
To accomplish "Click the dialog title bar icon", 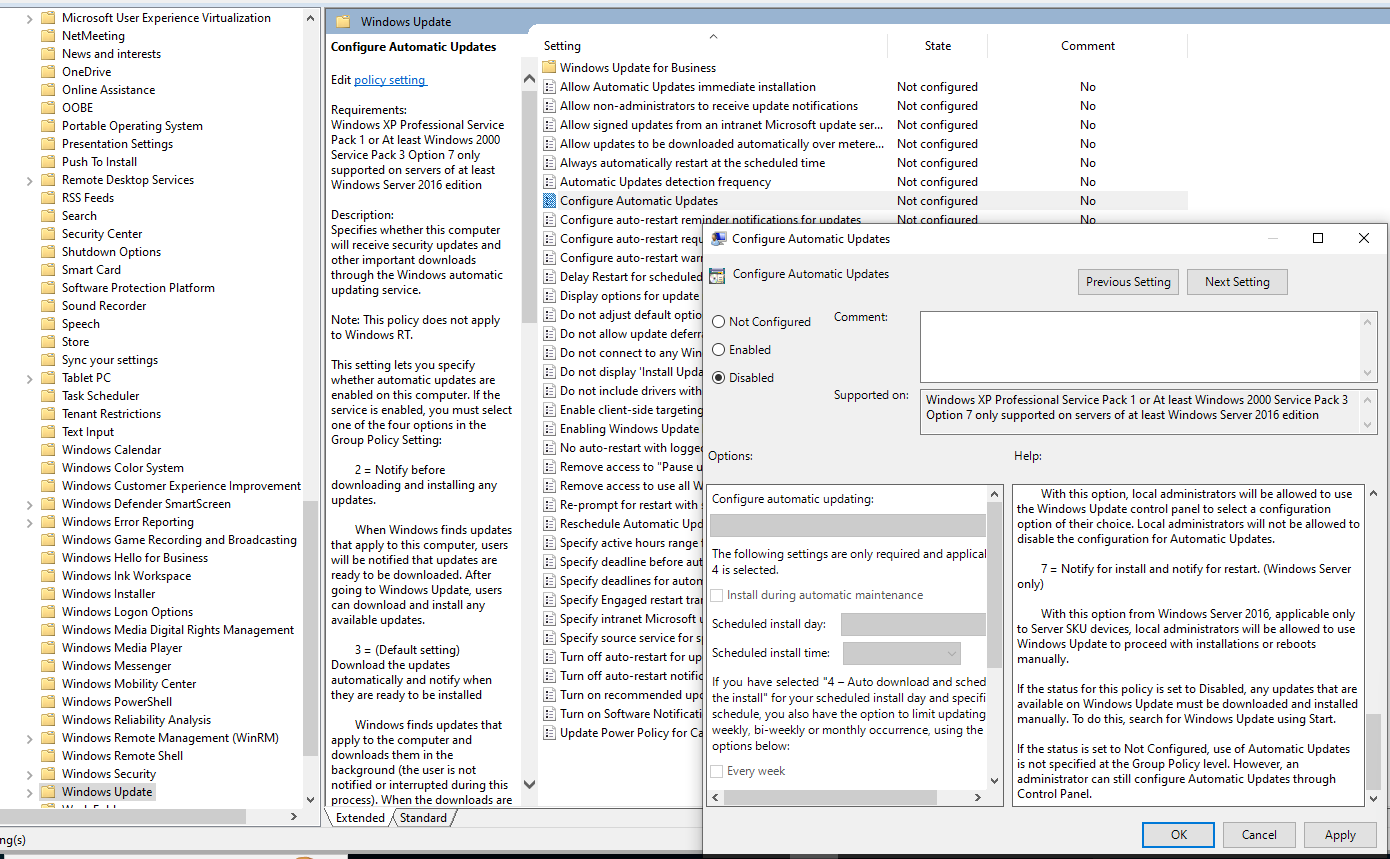I will pos(718,239).
